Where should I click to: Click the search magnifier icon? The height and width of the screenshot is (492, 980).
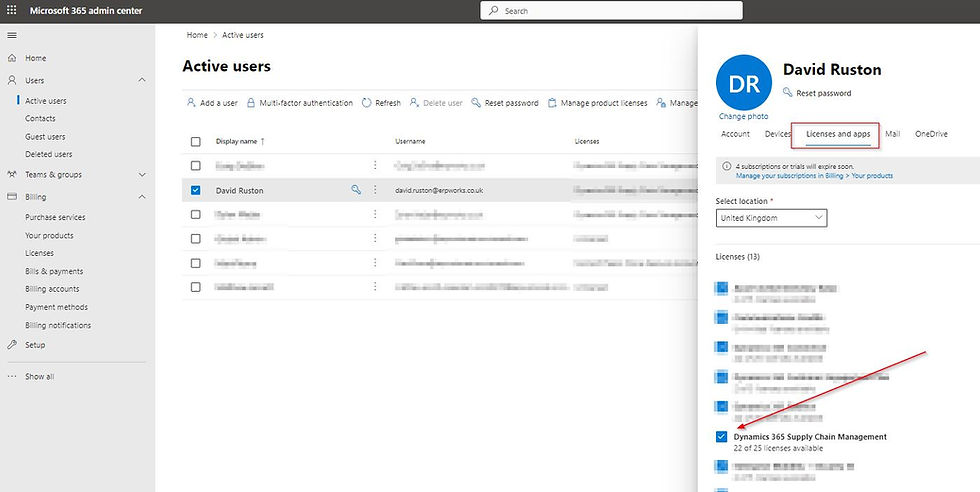click(x=494, y=11)
